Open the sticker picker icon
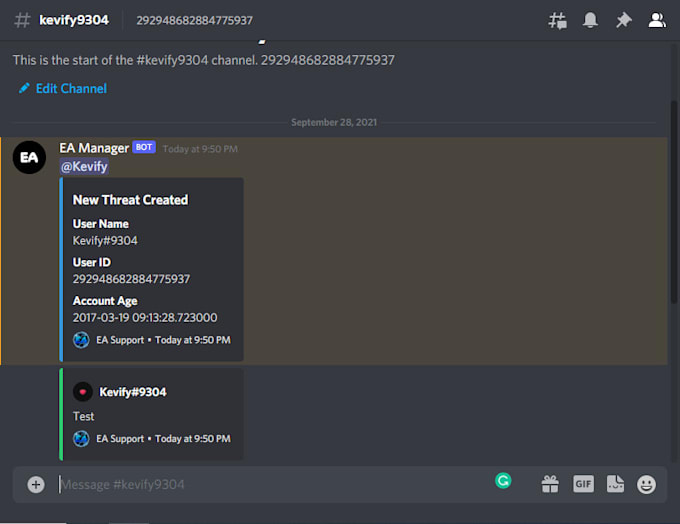 (x=615, y=484)
